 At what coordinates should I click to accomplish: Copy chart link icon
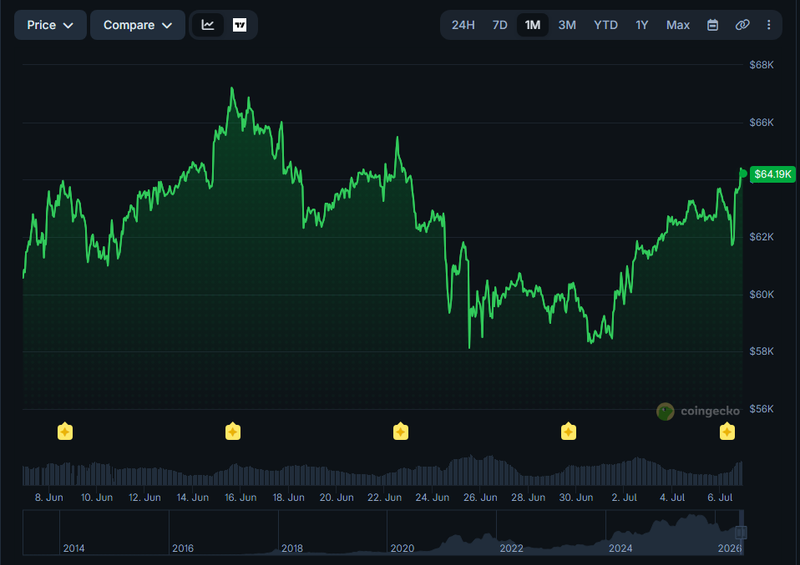pos(742,25)
